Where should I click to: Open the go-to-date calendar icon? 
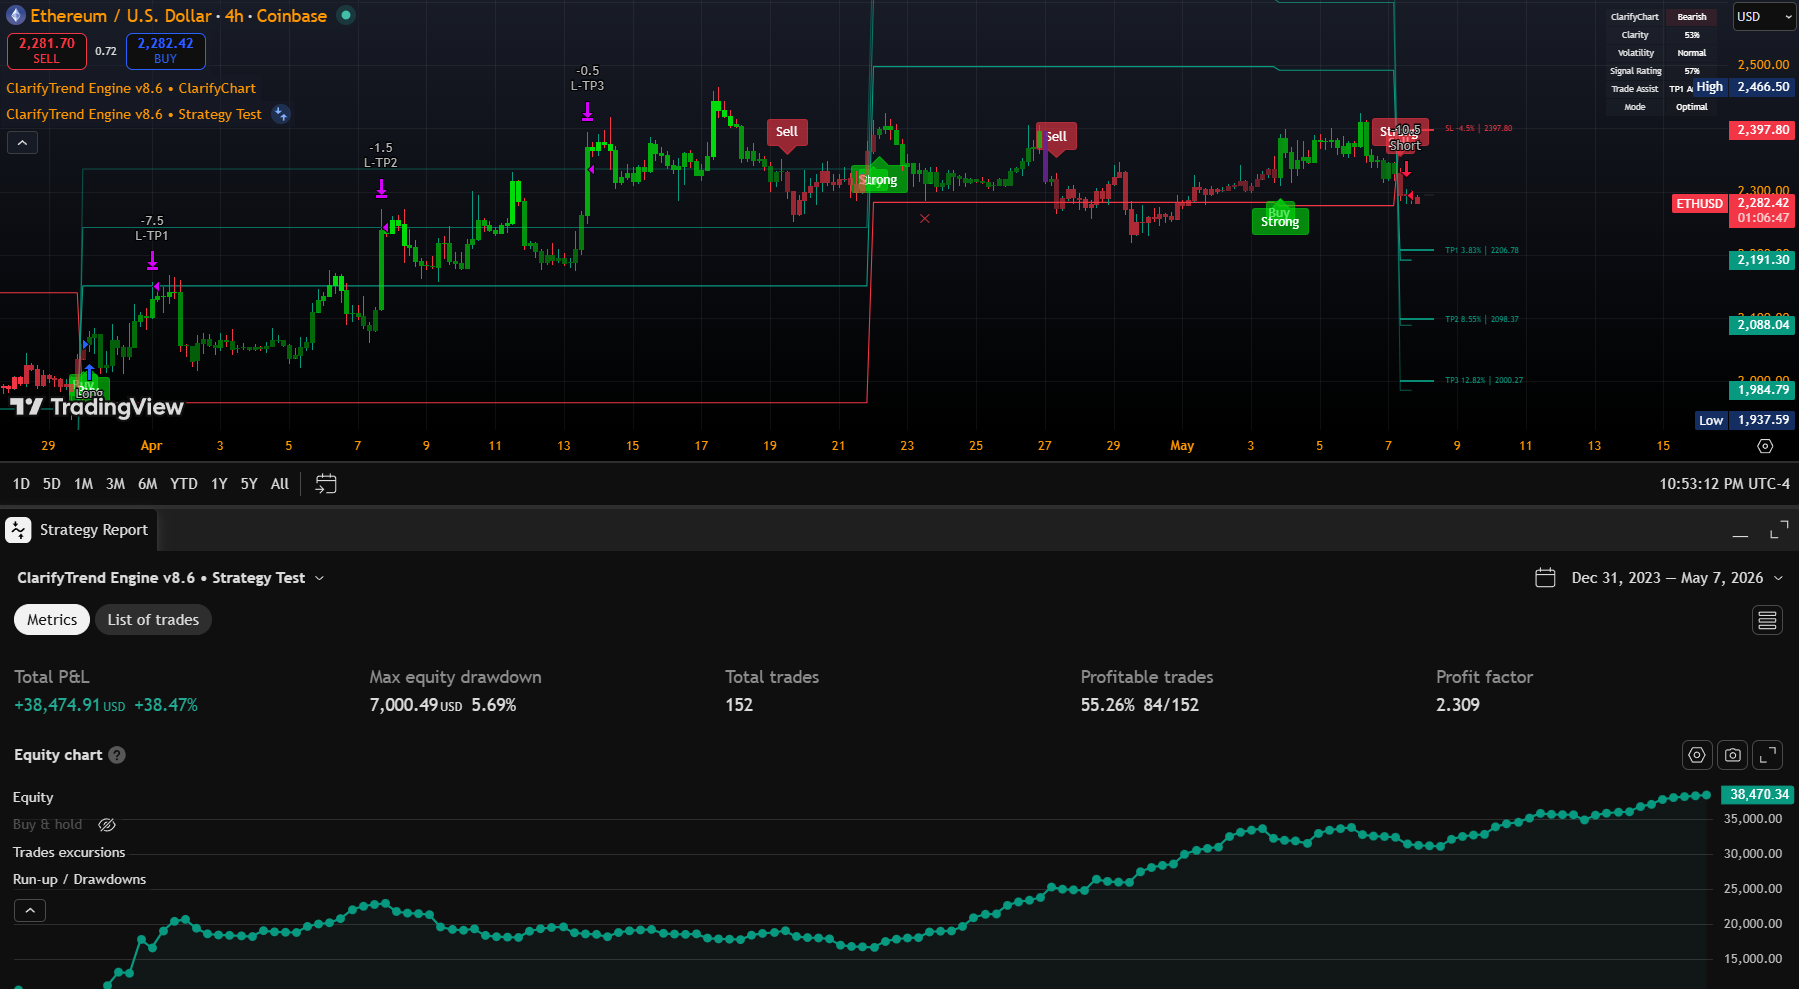point(326,484)
